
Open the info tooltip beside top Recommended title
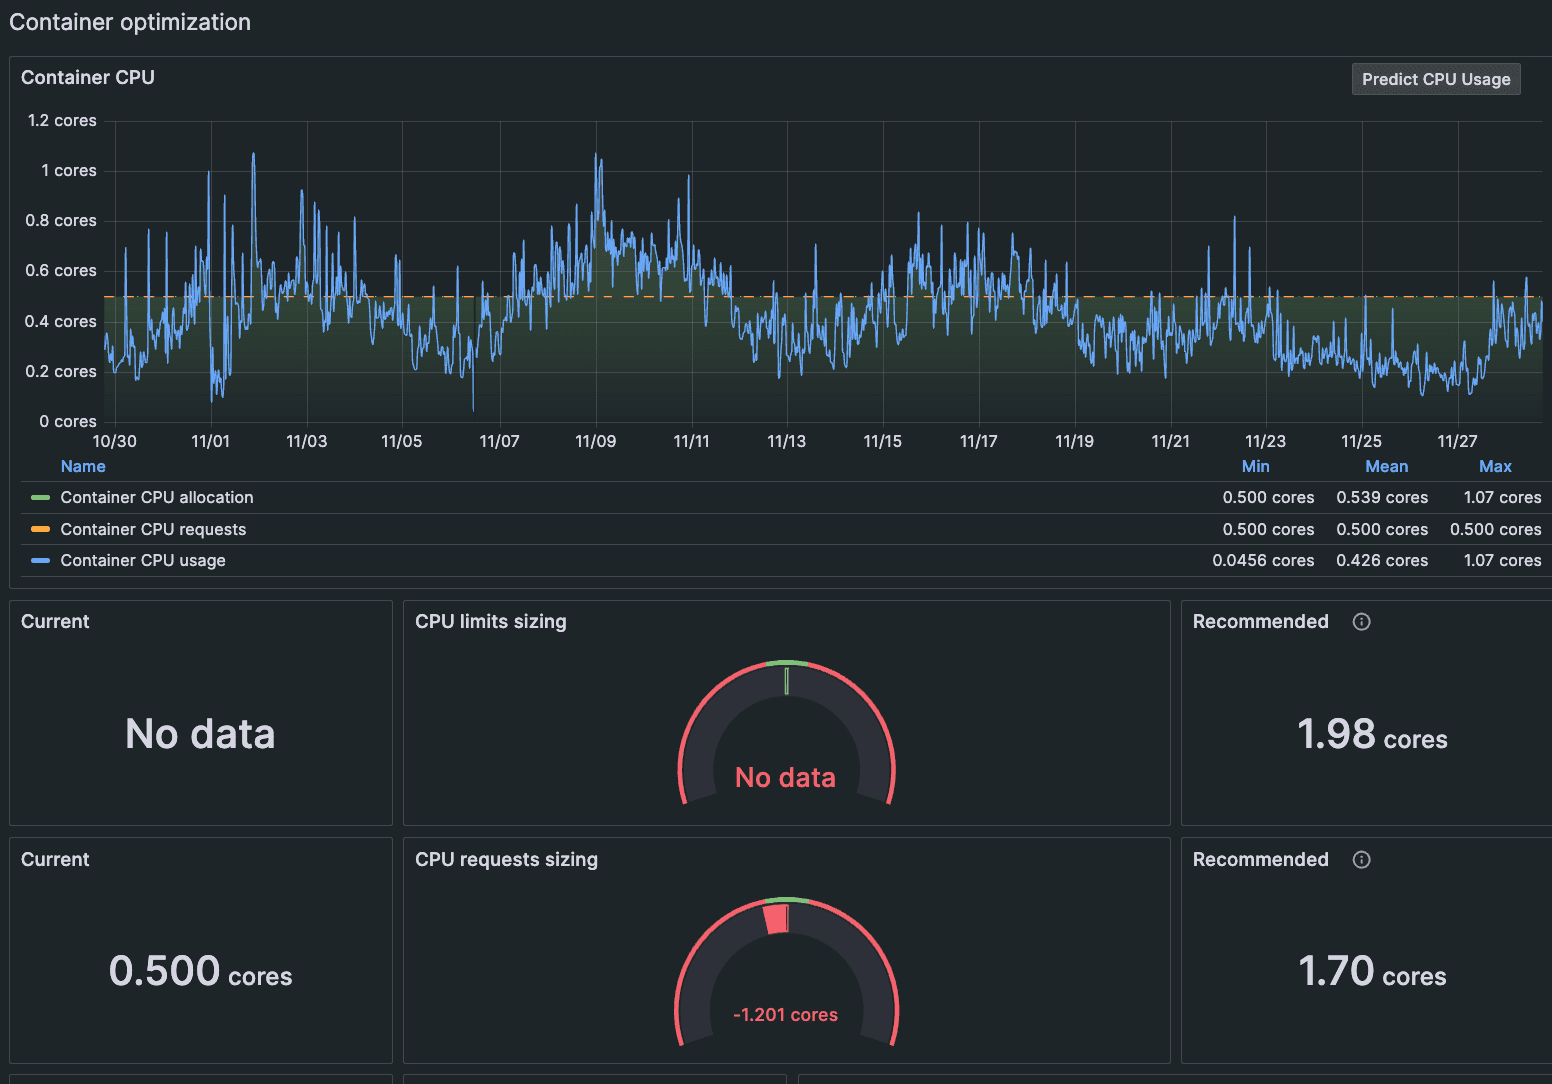pyautogui.click(x=1361, y=621)
